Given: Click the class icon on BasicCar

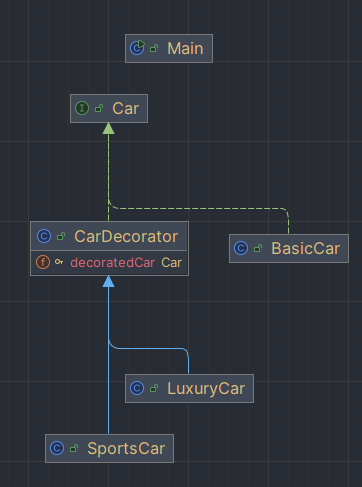Looking at the screenshot, I should pos(241,248).
